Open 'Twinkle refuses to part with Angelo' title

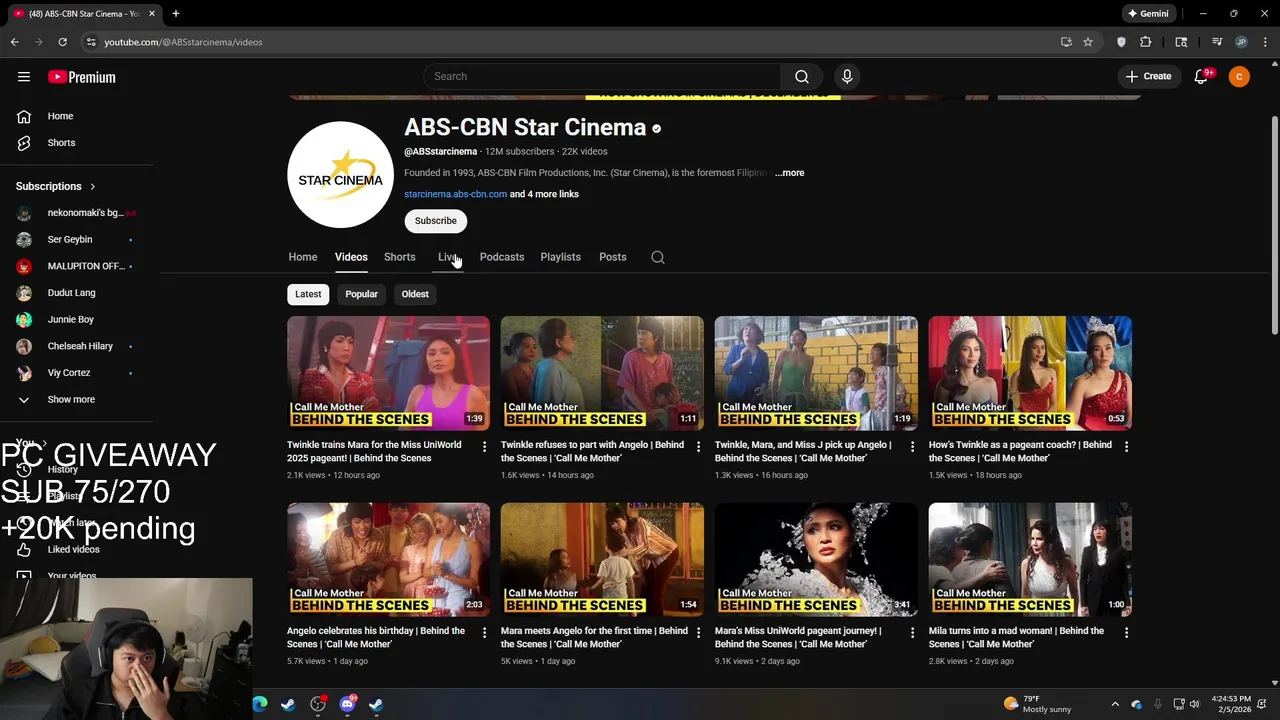coord(592,451)
